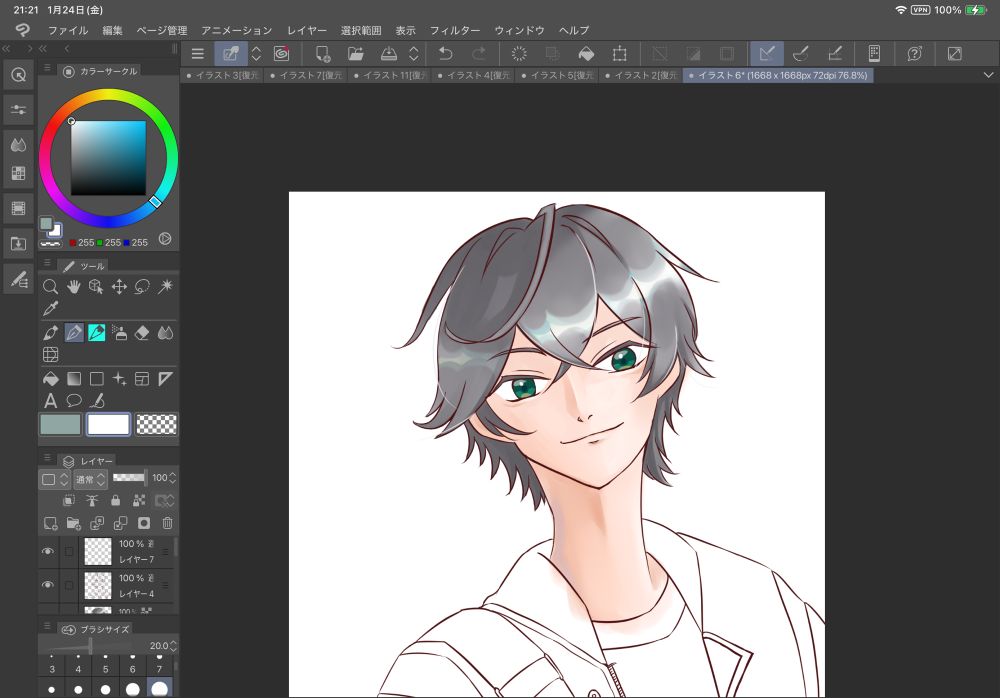Image resolution: width=1000 pixels, height=698 pixels.
Task: Toggle Lock transparent pixels
Action: click(x=139, y=501)
